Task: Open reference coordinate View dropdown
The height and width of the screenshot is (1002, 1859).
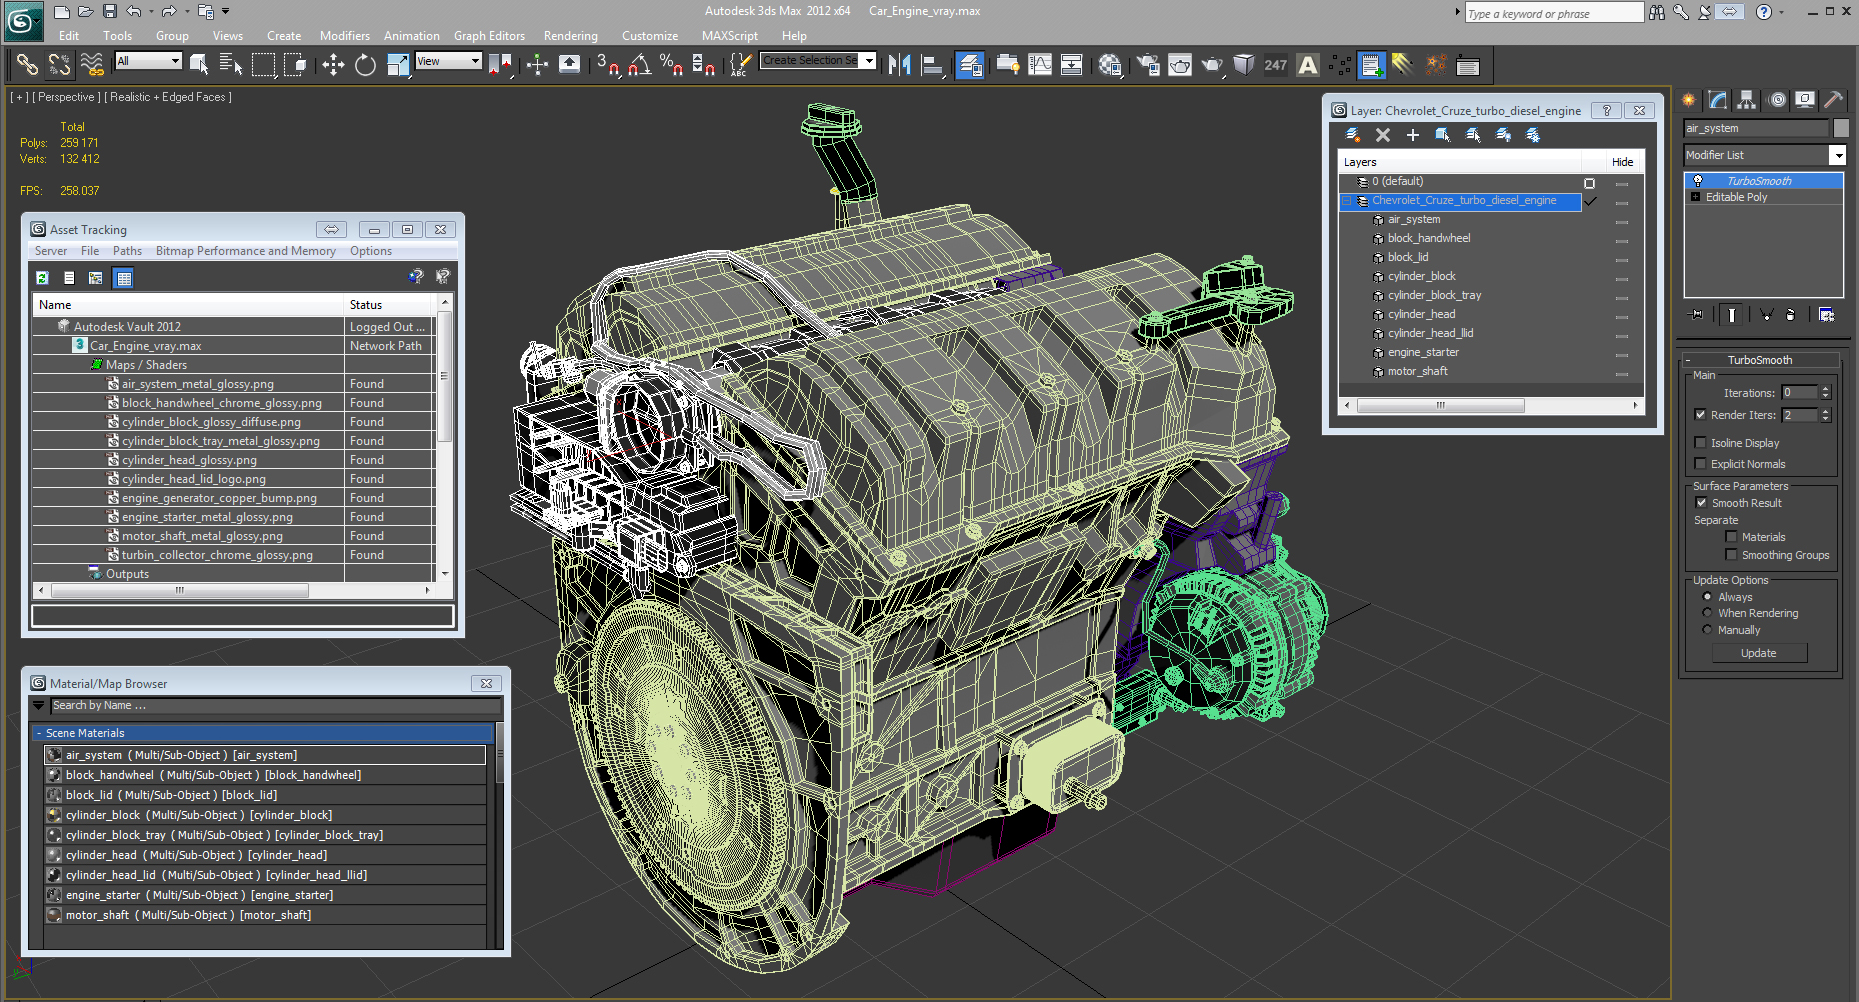Action: [x=475, y=61]
